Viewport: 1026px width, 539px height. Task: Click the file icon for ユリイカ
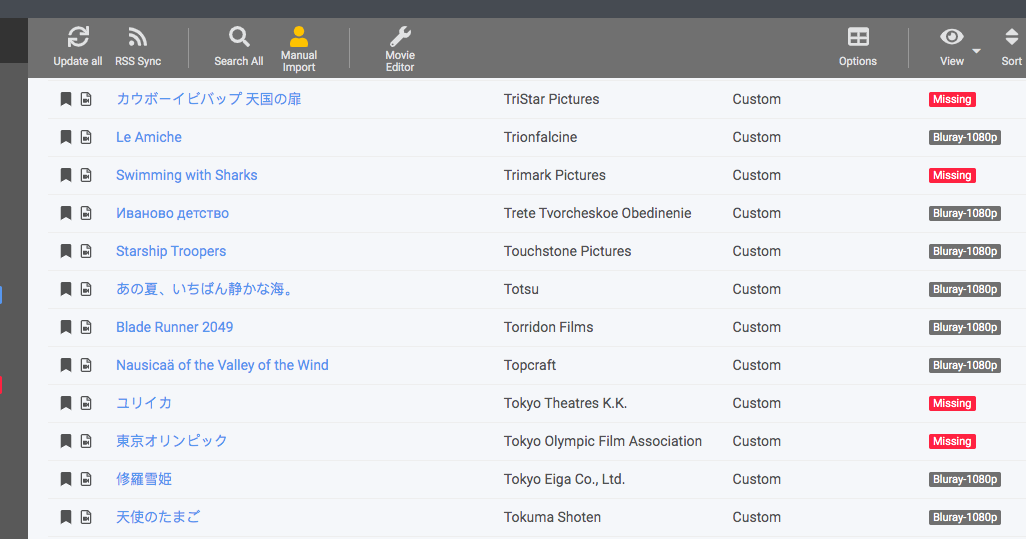click(x=86, y=403)
